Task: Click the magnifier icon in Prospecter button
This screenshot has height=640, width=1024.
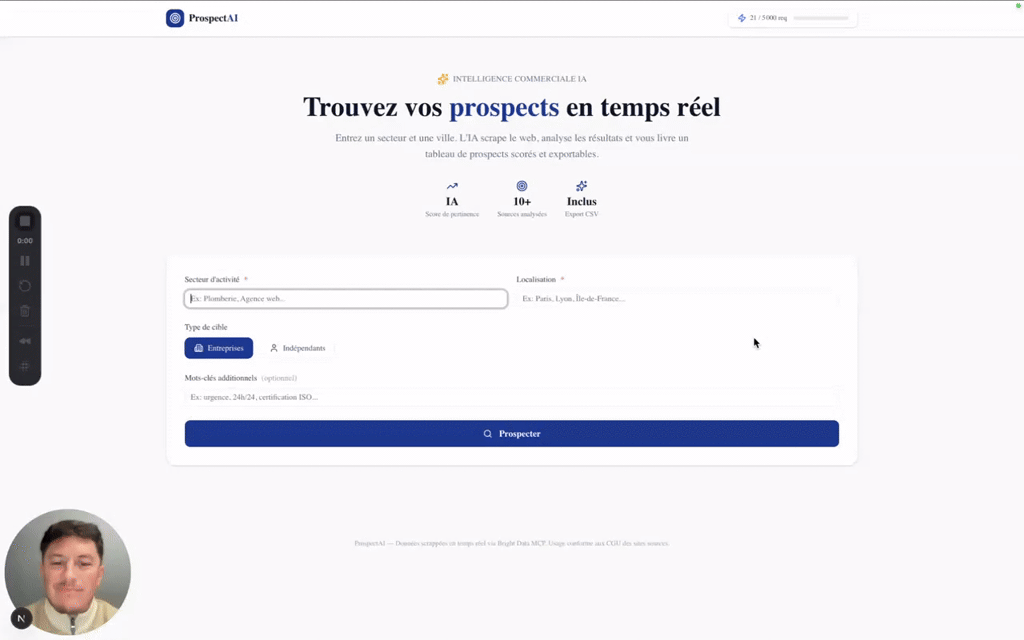Action: 487,434
